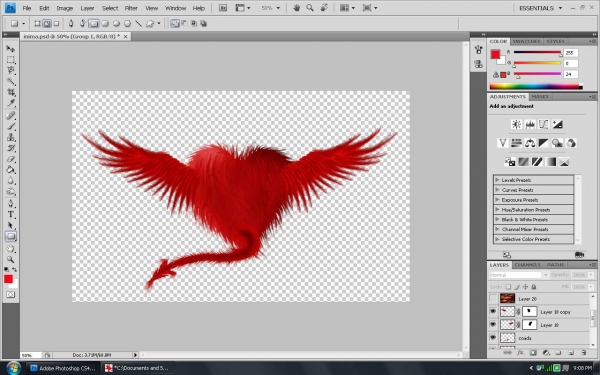Open the layer blend mode dropdown
Image resolution: width=600 pixels, height=375 pixels.
519,275
